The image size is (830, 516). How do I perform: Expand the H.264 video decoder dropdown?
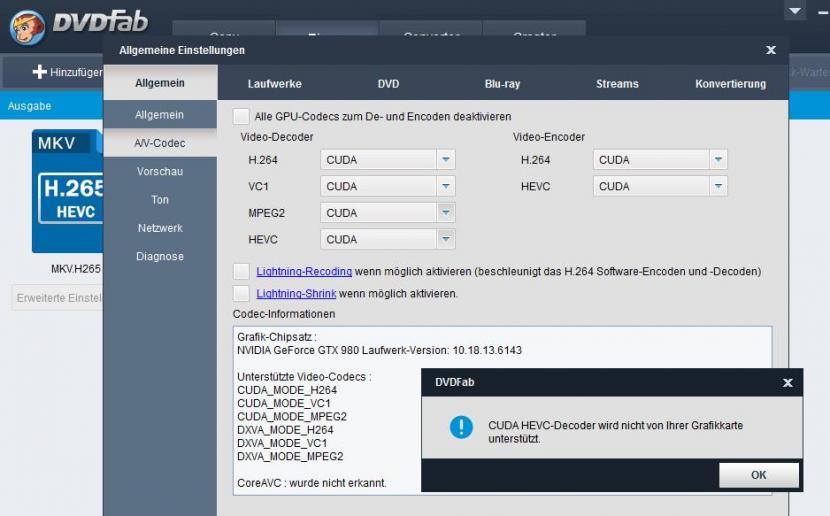point(446,160)
